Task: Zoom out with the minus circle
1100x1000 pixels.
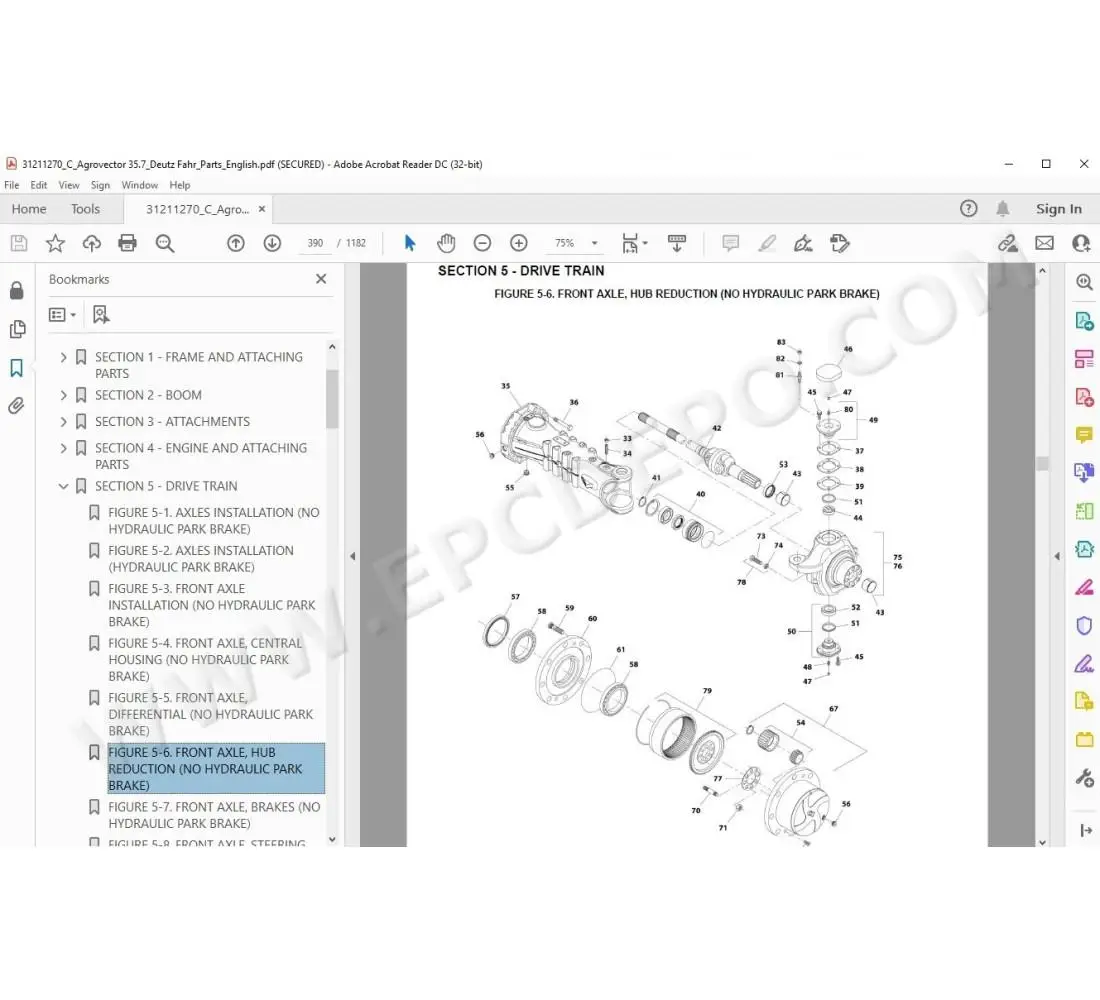Action: [483, 244]
